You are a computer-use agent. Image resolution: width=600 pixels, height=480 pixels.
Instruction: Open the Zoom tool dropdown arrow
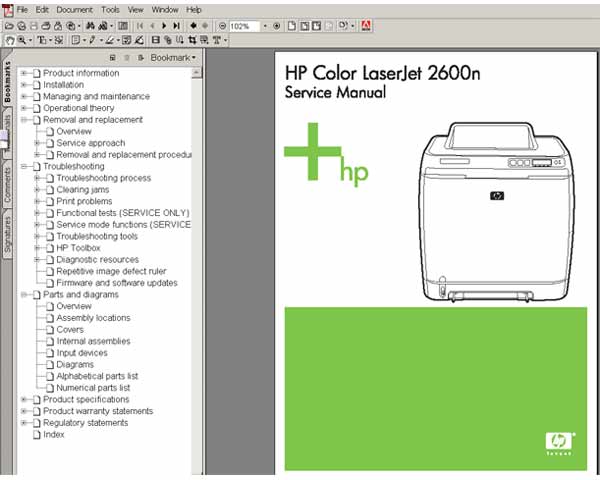tap(30, 40)
